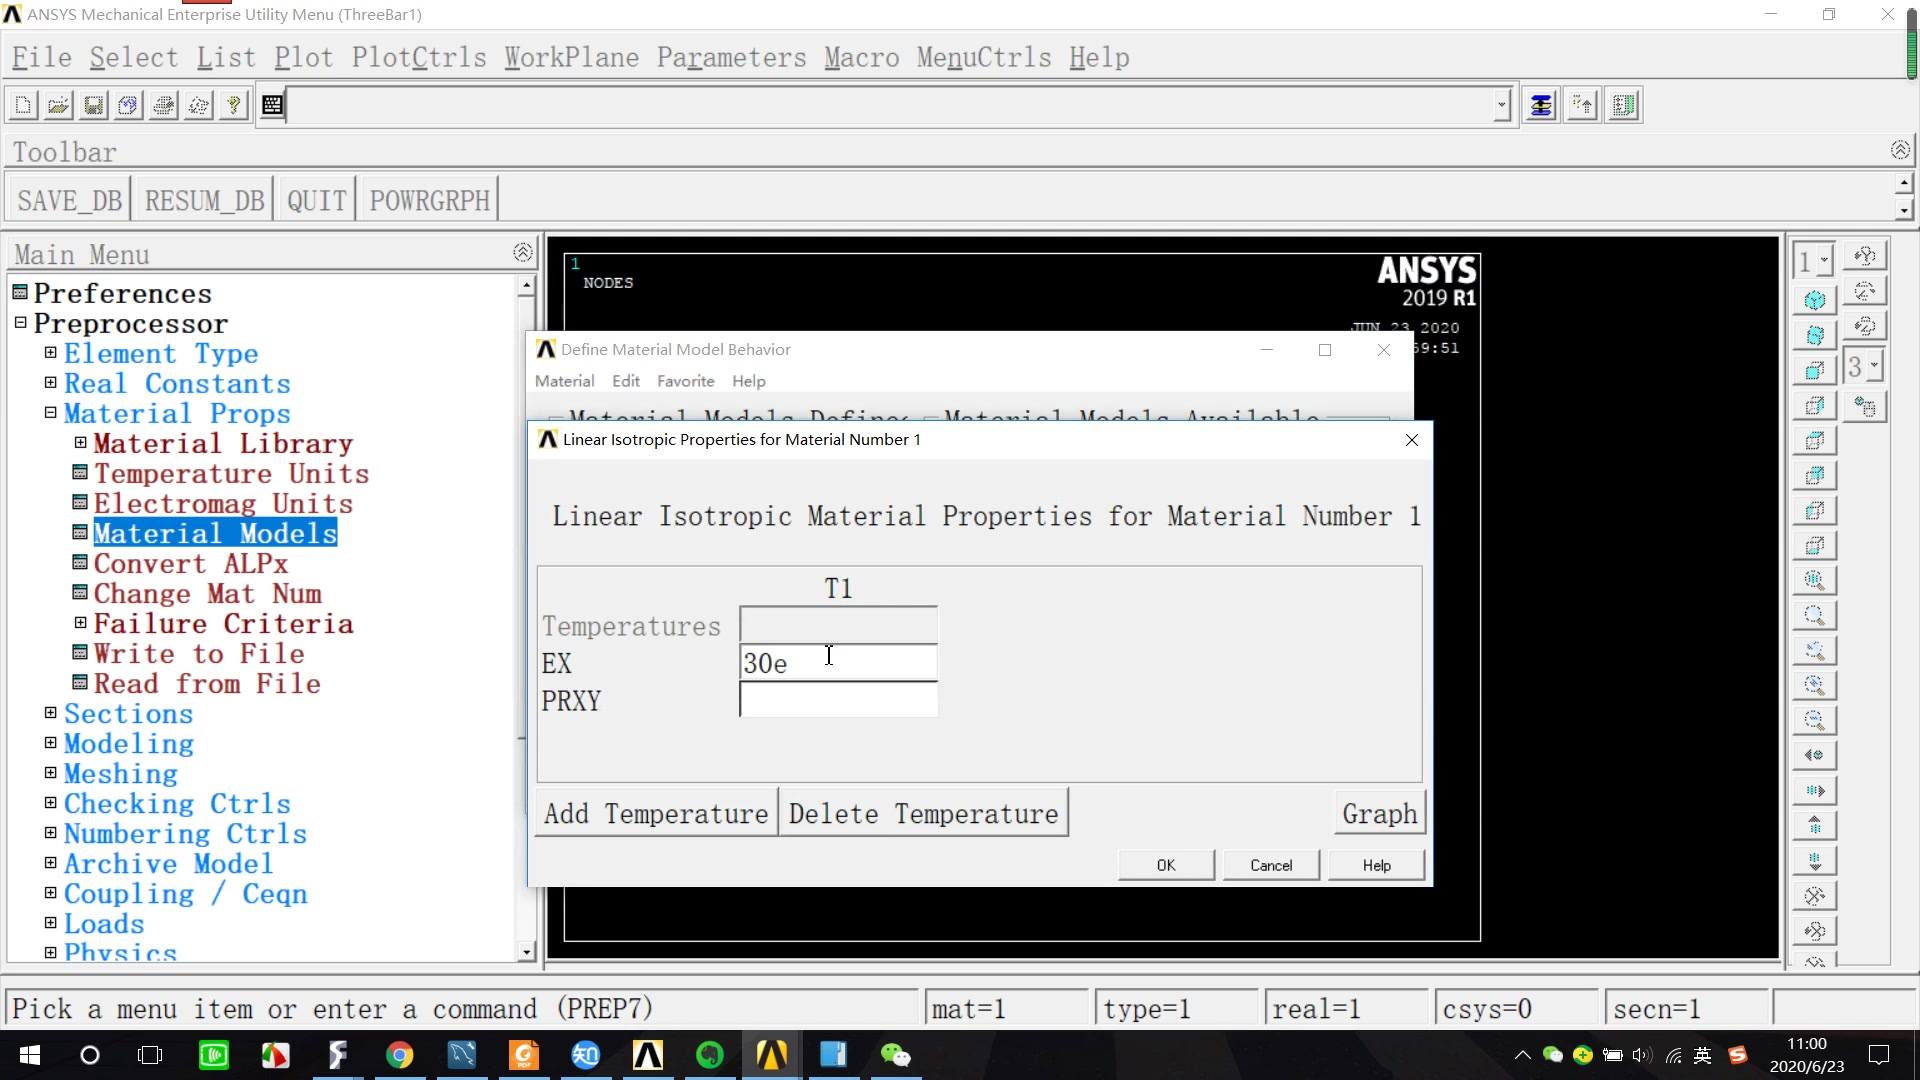Open the WorkPlane menu
Image resolution: width=1920 pixels, height=1080 pixels.
[x=571, y=58]
